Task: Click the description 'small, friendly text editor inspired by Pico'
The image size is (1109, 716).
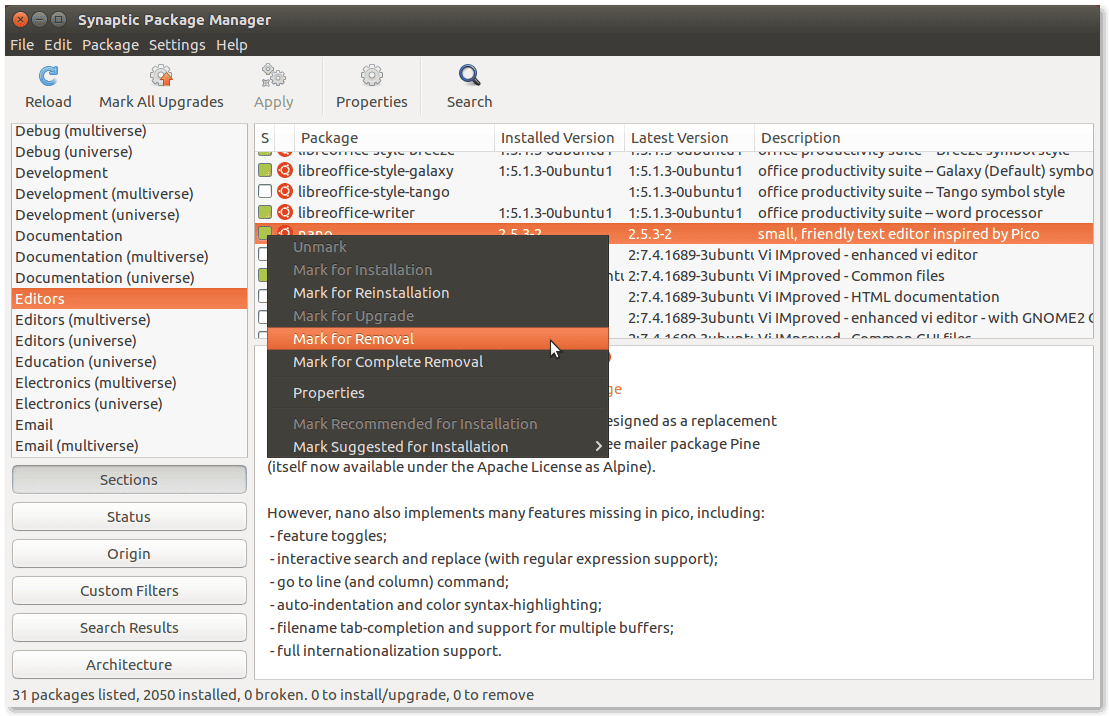Action: coord(898,233)
